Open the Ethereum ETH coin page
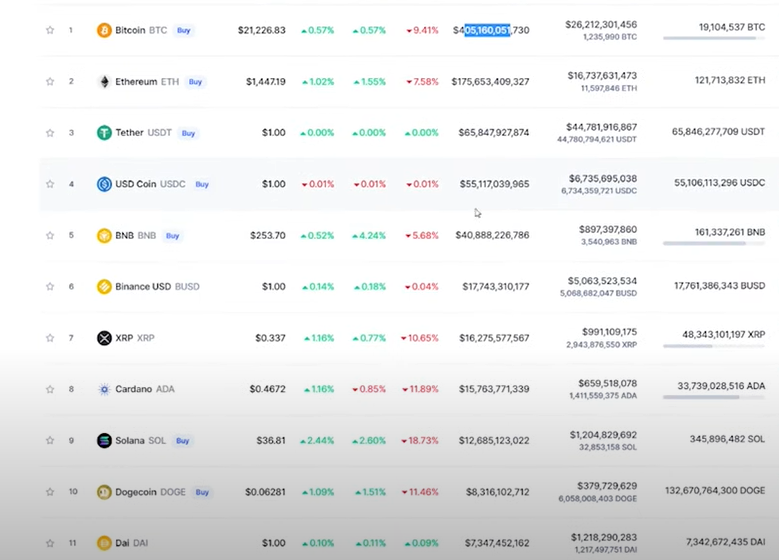This screenshot has height=560, width=779. pos(147,81)
